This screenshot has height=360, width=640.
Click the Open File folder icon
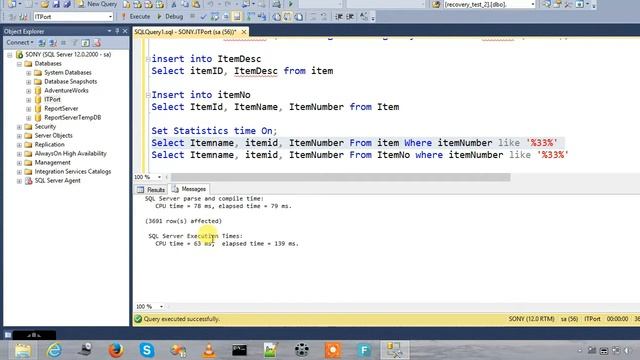coord(45,4)
